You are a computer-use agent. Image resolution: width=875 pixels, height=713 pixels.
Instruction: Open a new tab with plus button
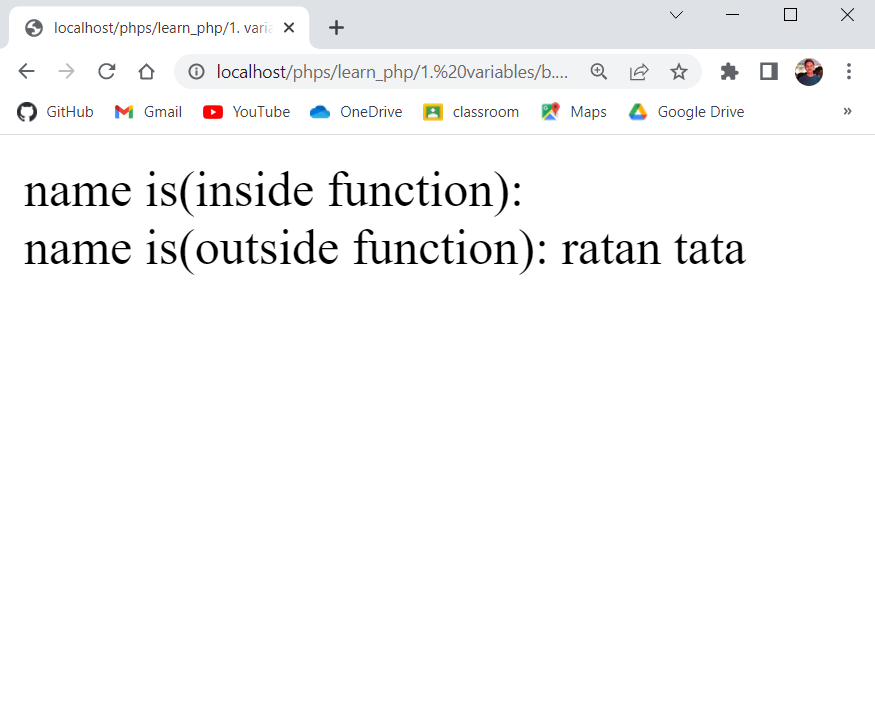336,28
